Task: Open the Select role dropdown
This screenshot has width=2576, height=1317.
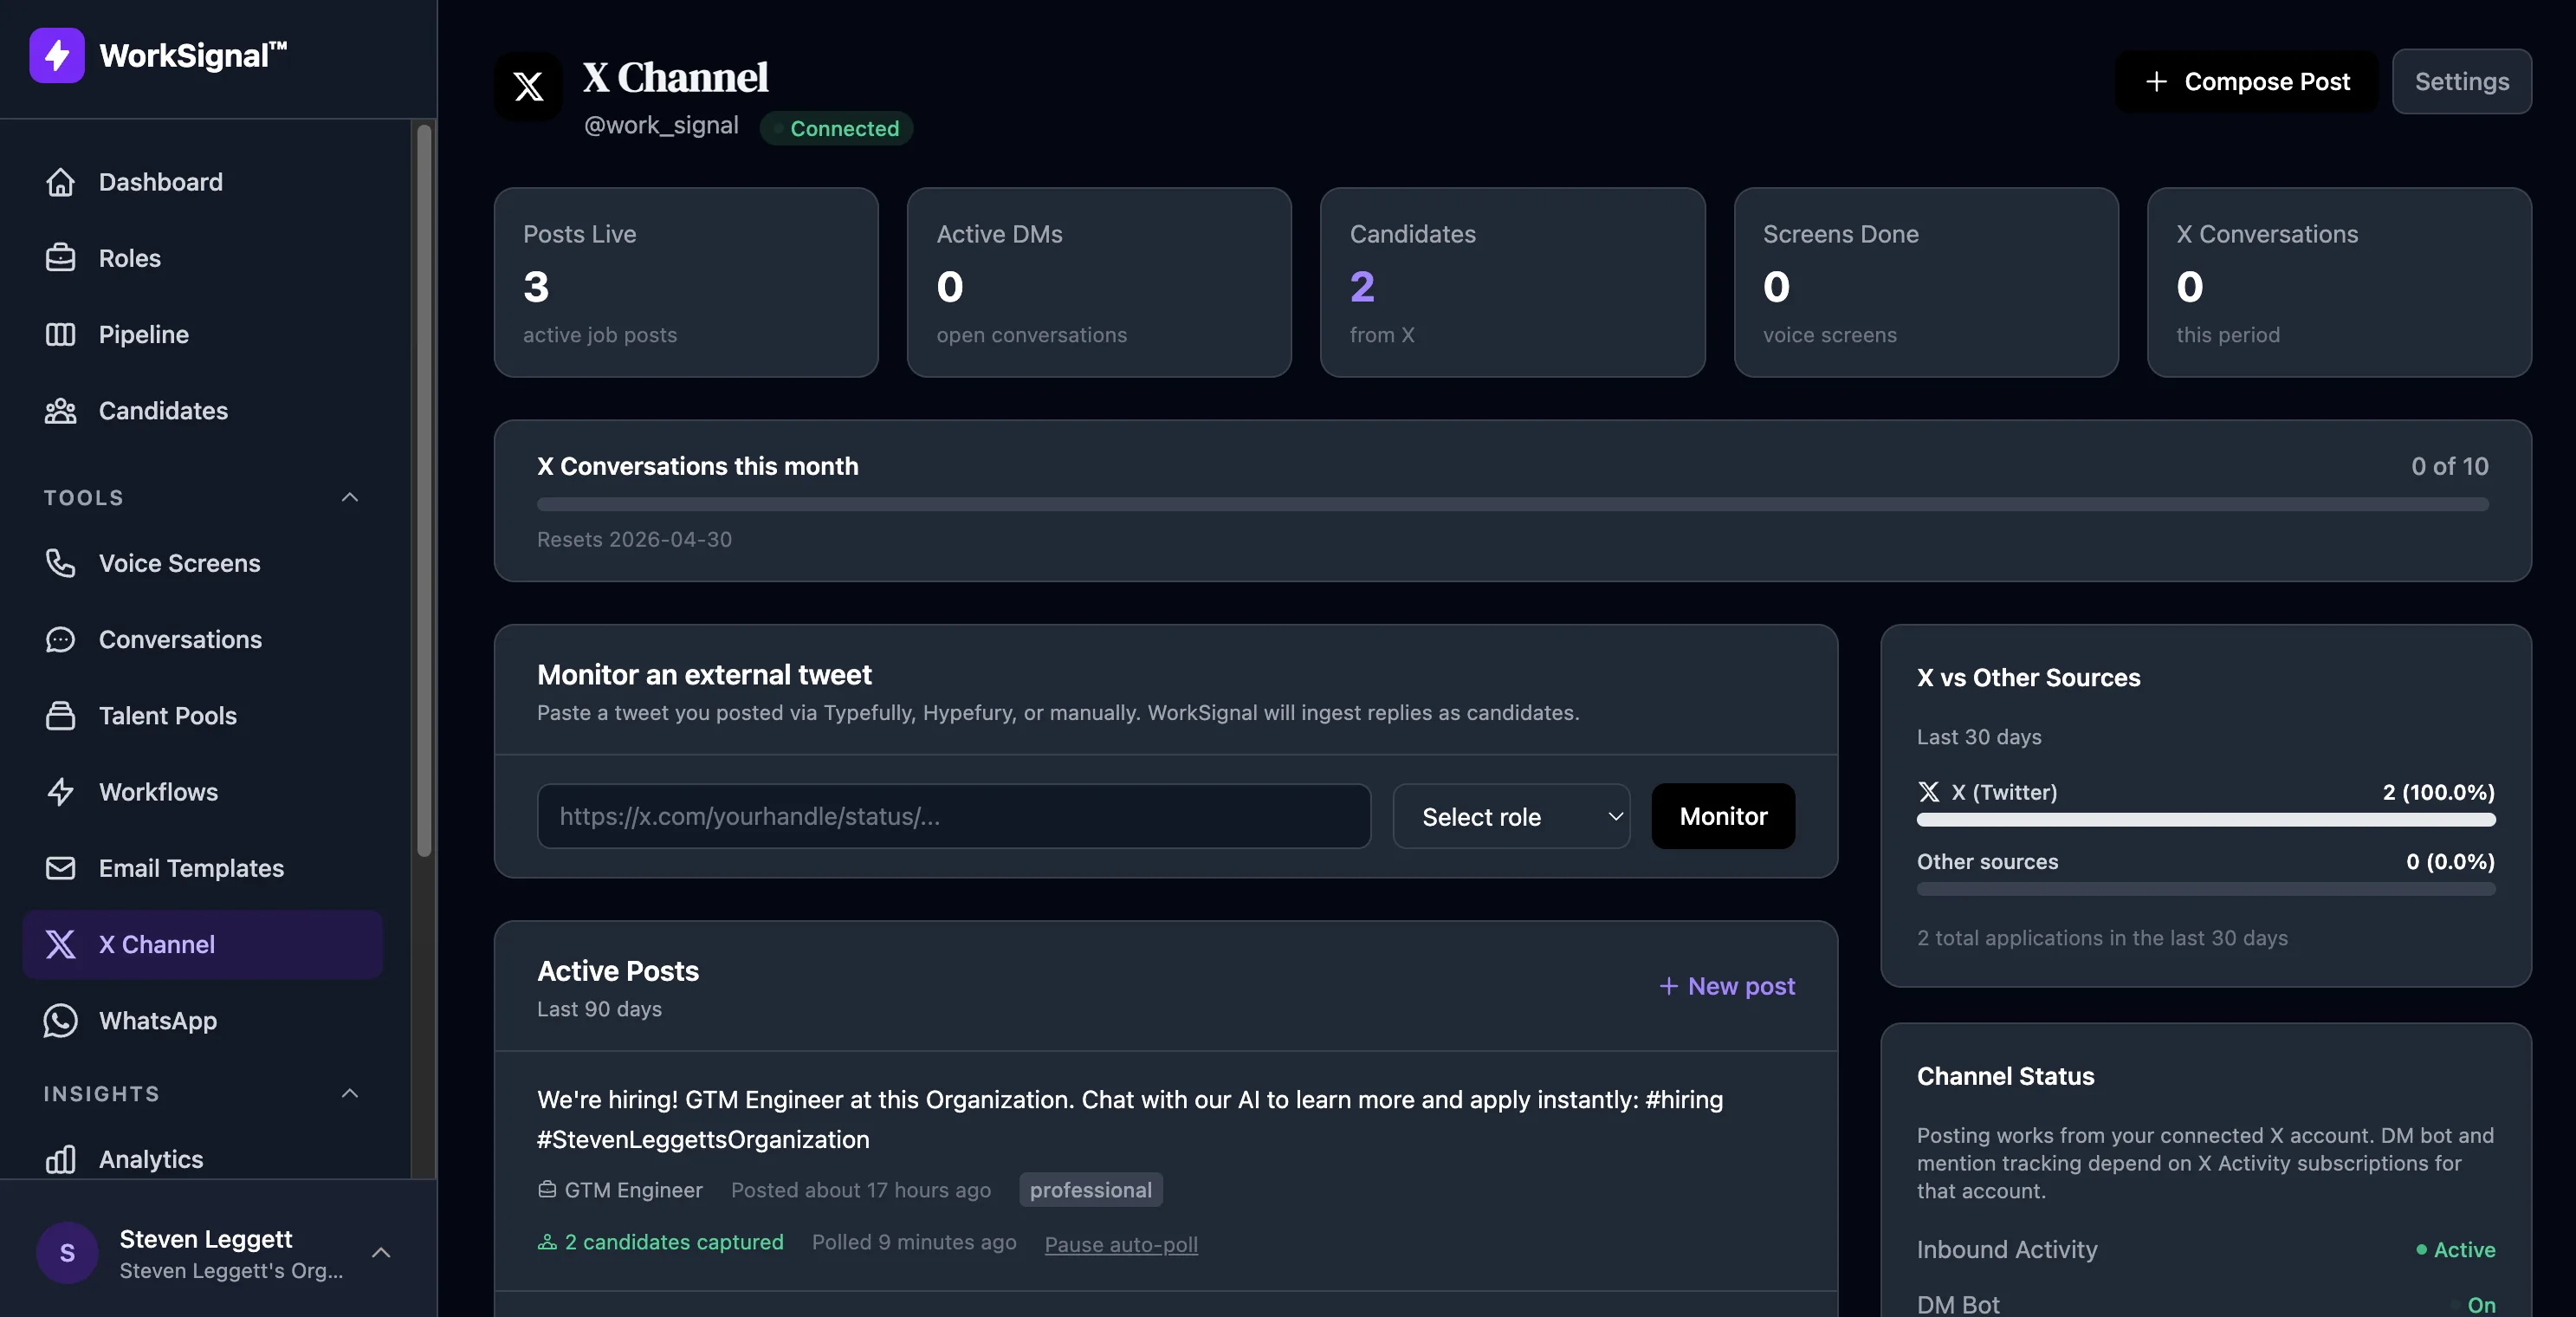Action: 1511,816
